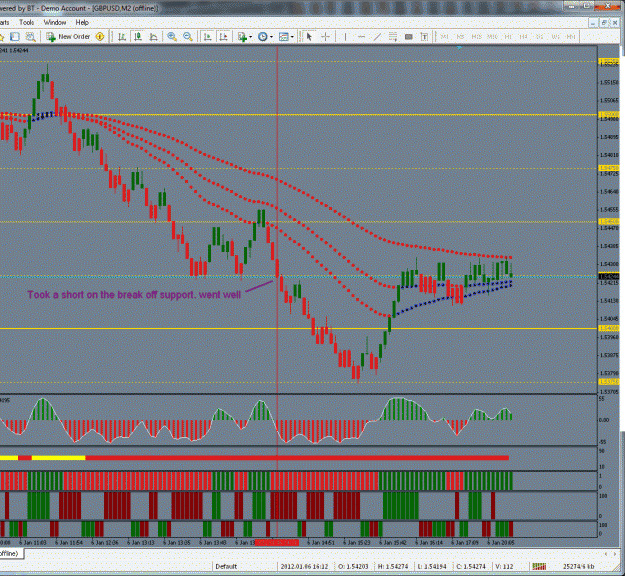This screenshot has height=576, width=625.
Task: Select the trendline drawing tool
Action: click(377, 37)
